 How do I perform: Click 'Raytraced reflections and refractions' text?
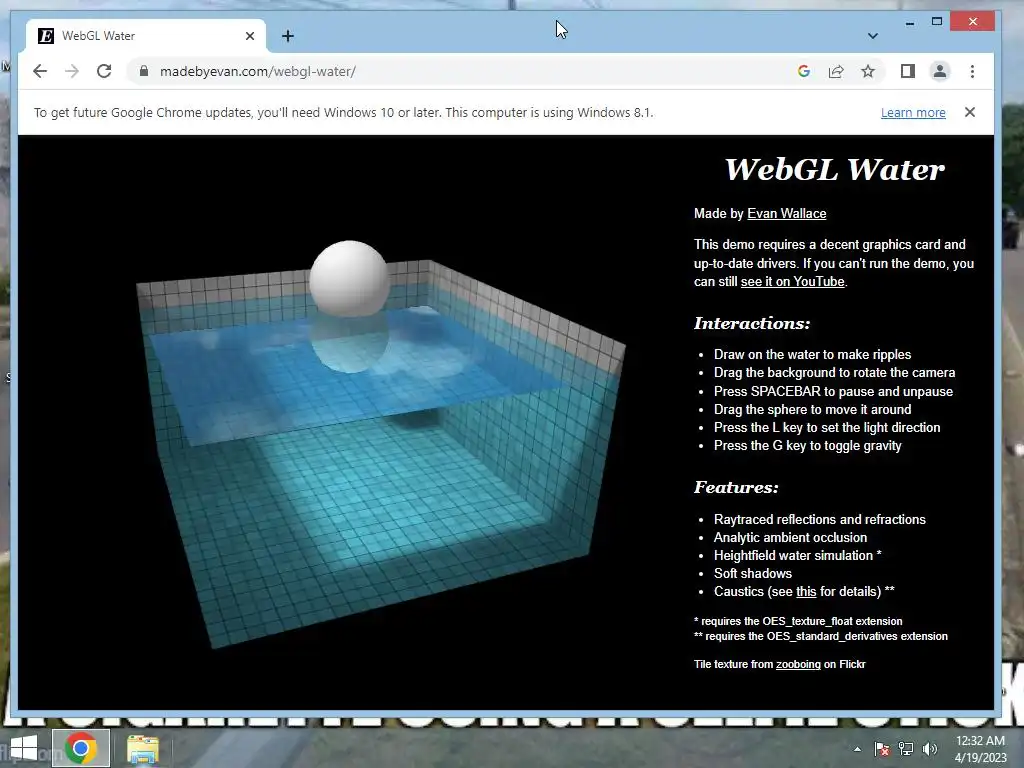[820, 519]
